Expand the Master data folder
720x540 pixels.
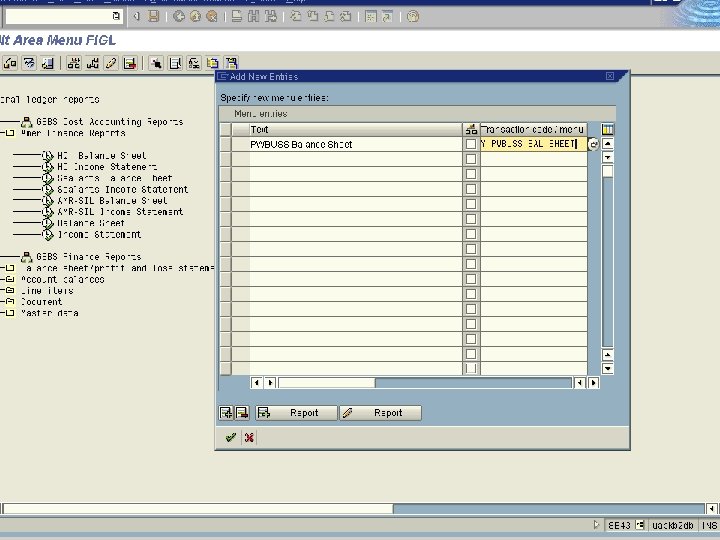[x=9, y=313]
